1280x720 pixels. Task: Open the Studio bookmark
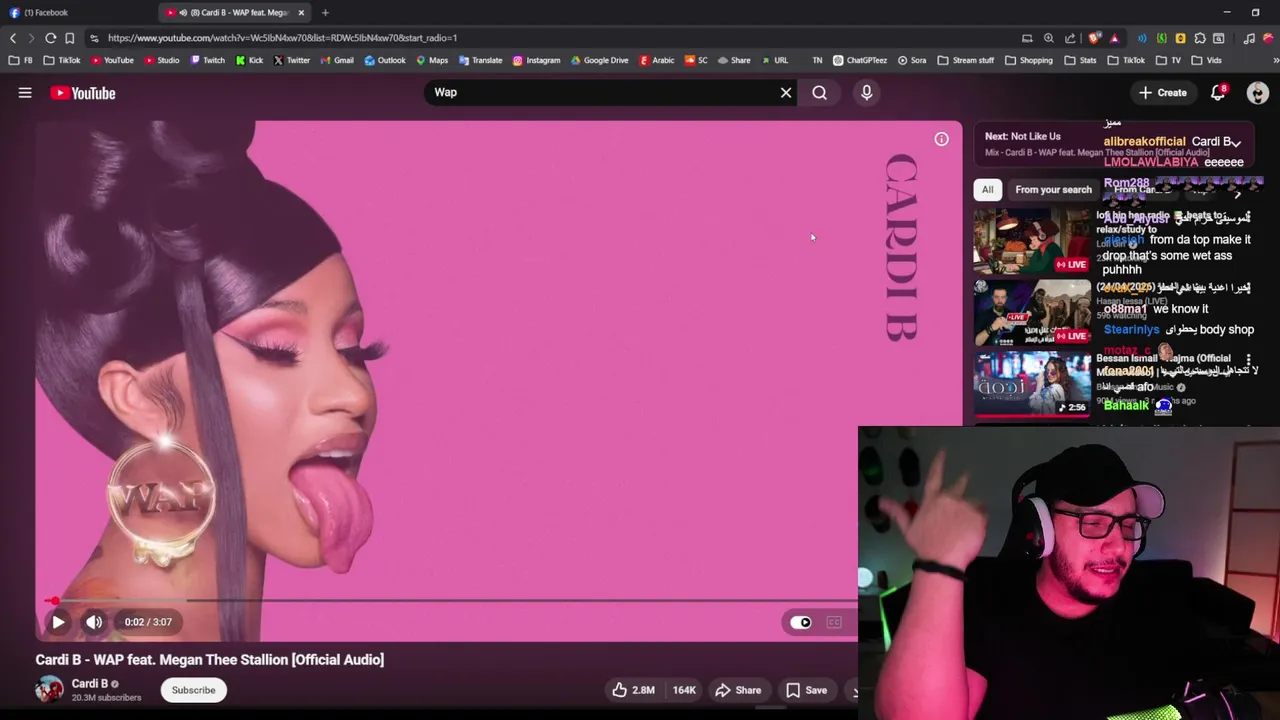click(162, 60)
